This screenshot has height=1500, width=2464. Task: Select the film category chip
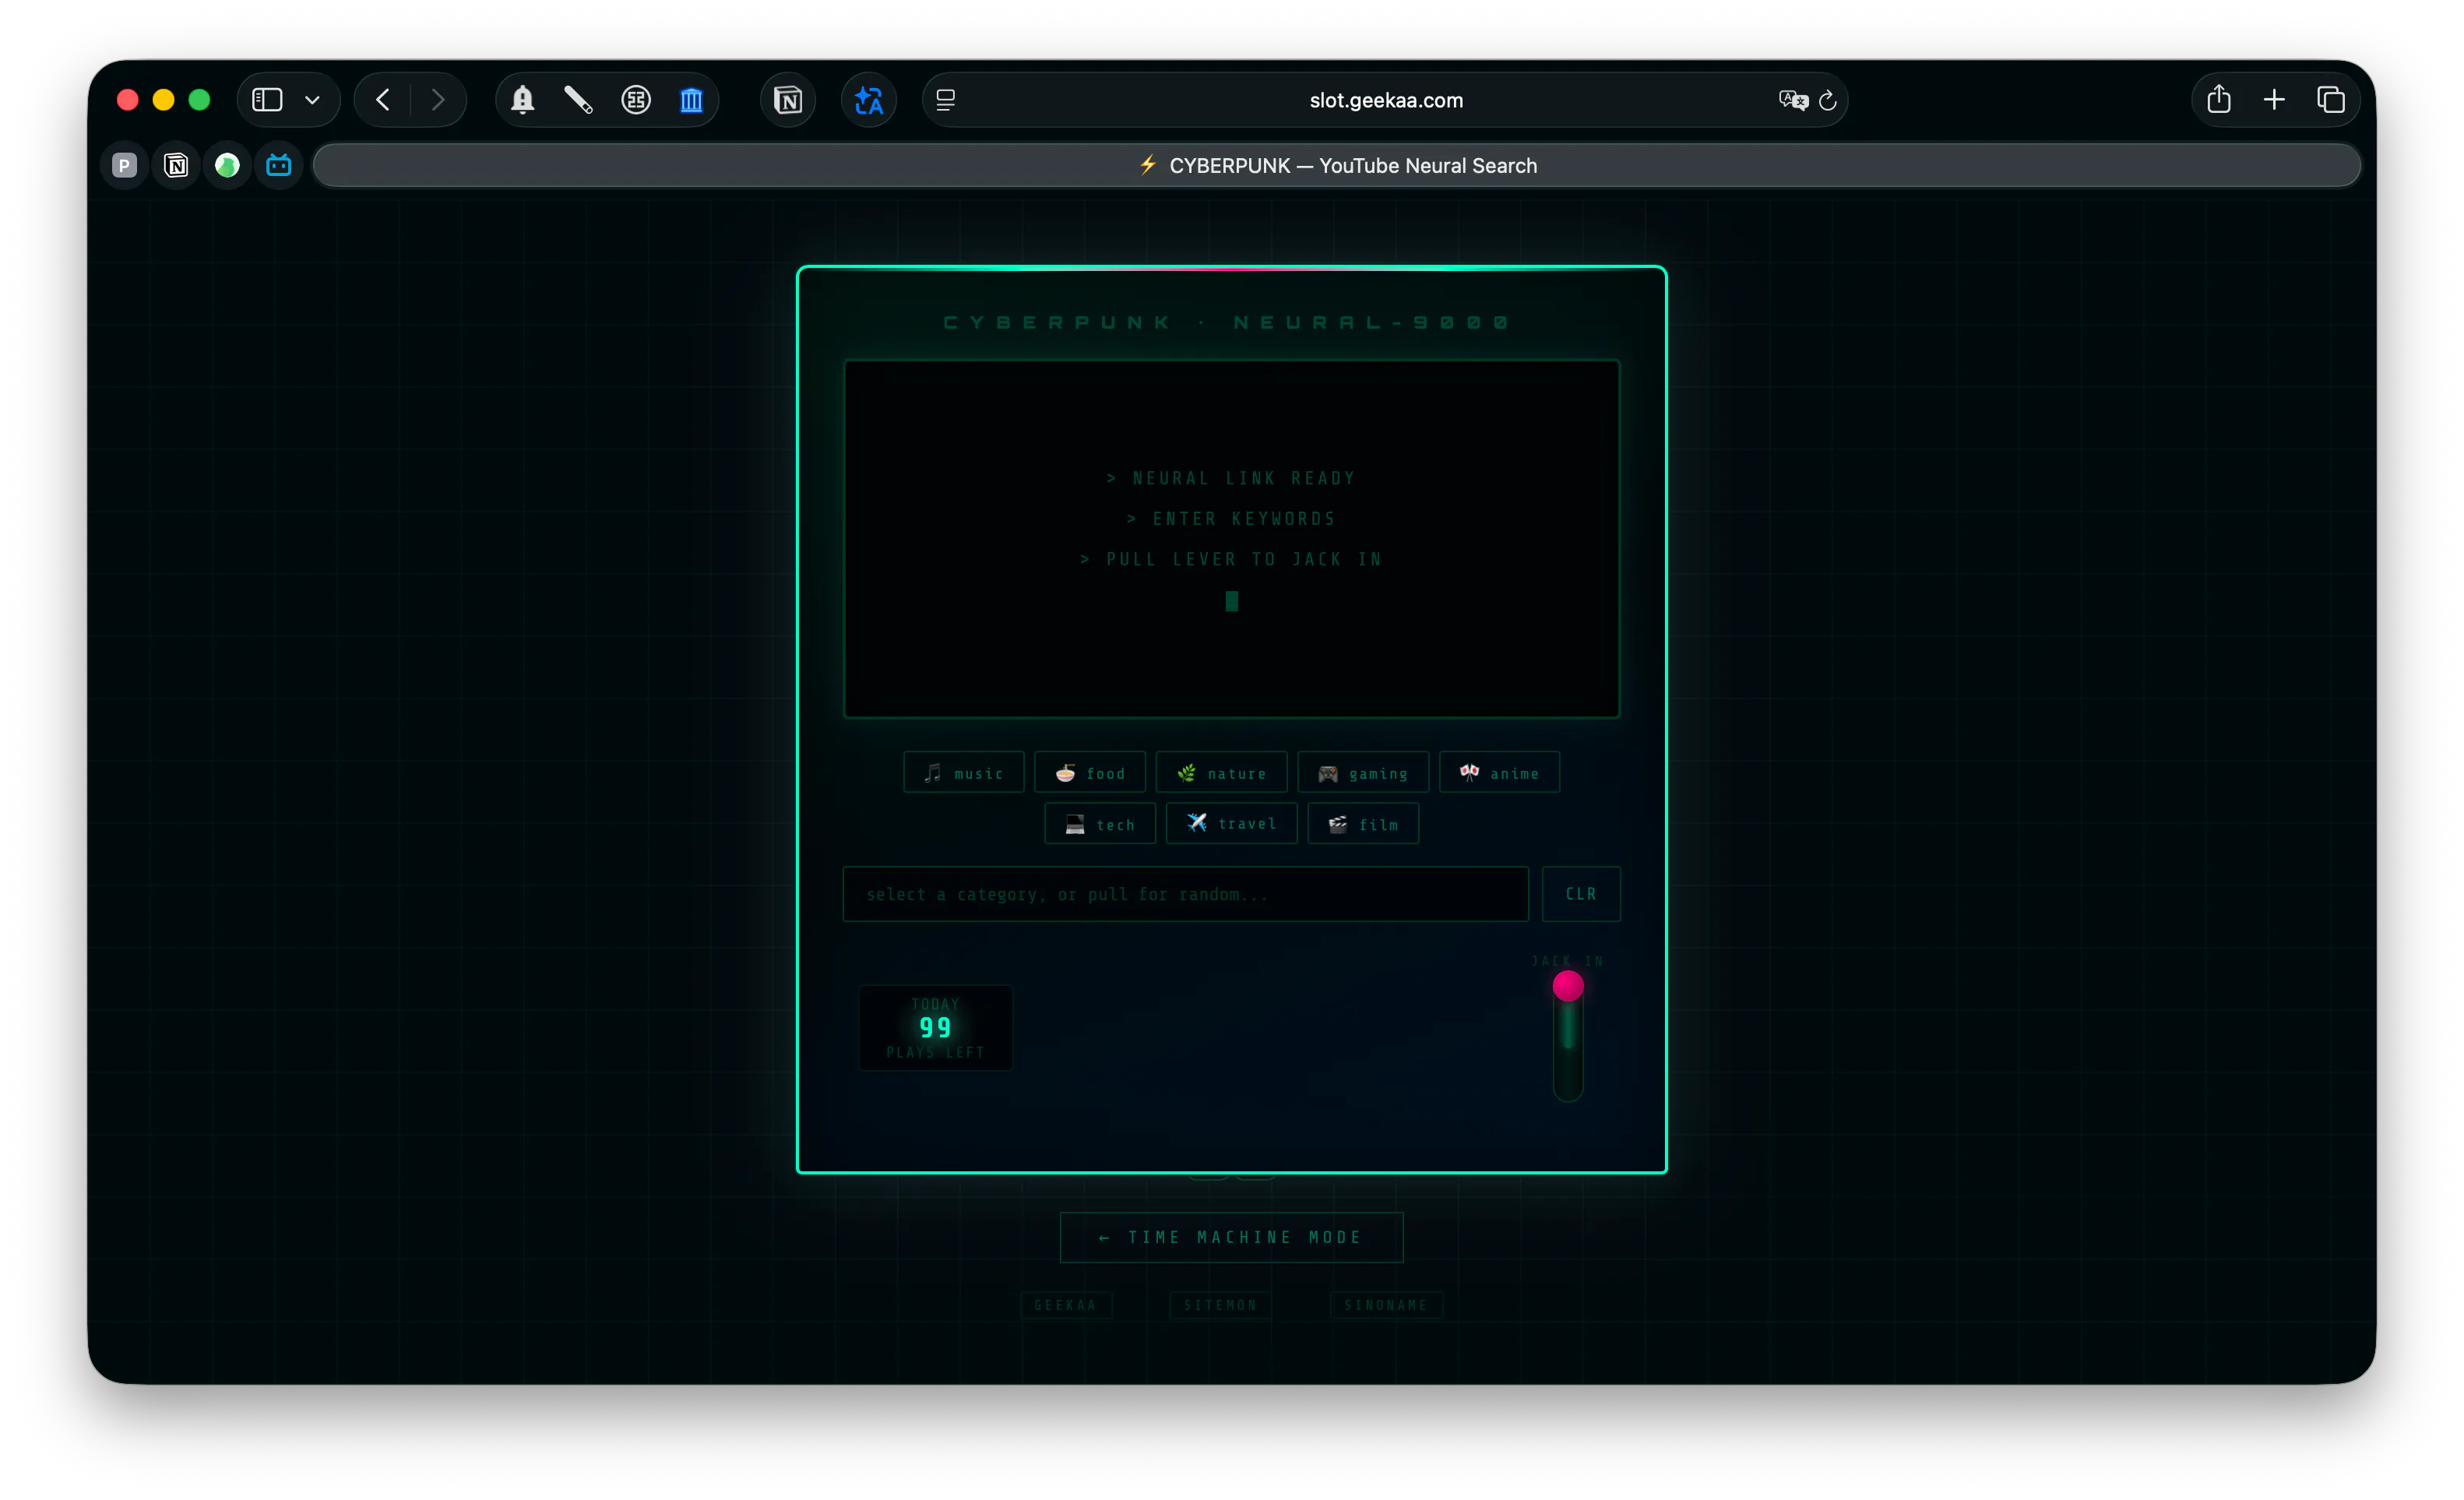click(1363, 823)
